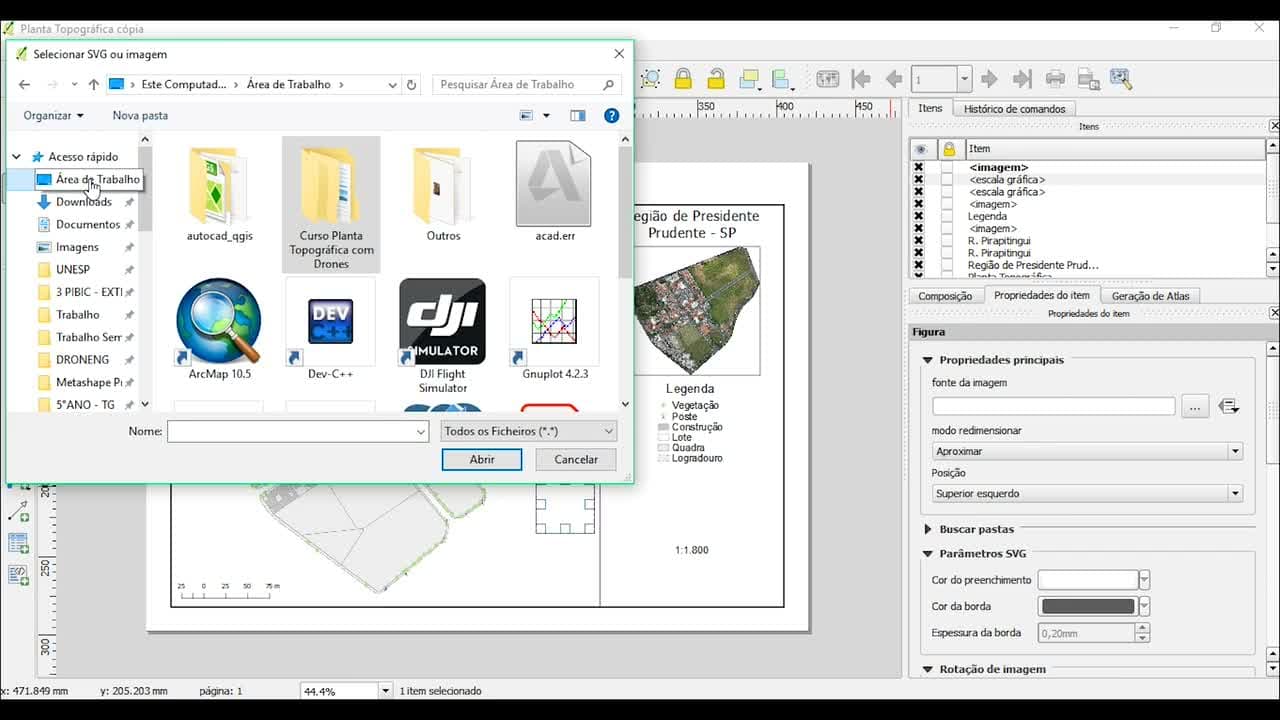Open the atlas page number combo box
Viewport: 1280px width, 720px height.
coord(941,79)
